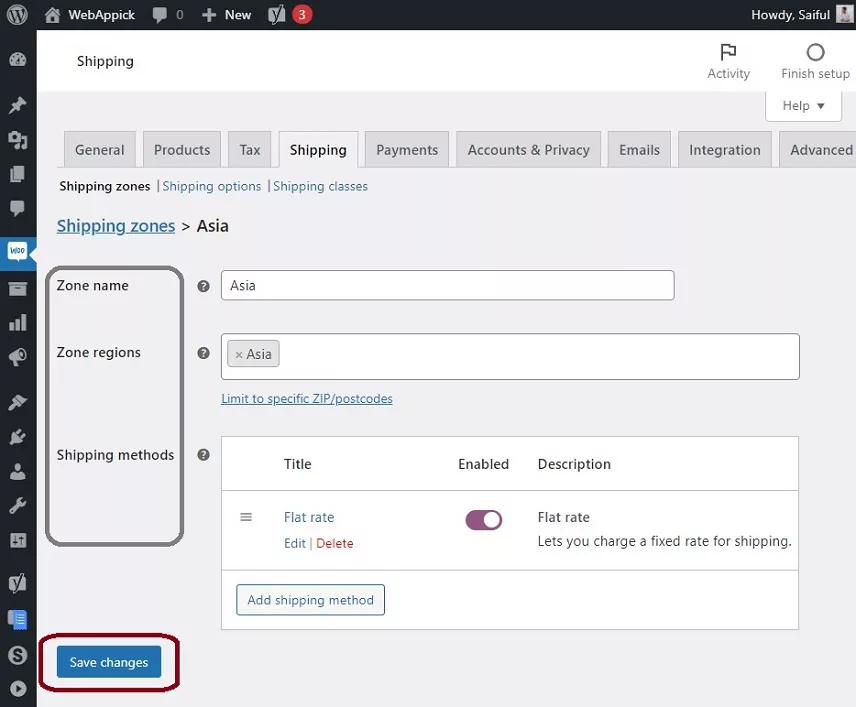Show help tip for Zone name

coord(203,286)
